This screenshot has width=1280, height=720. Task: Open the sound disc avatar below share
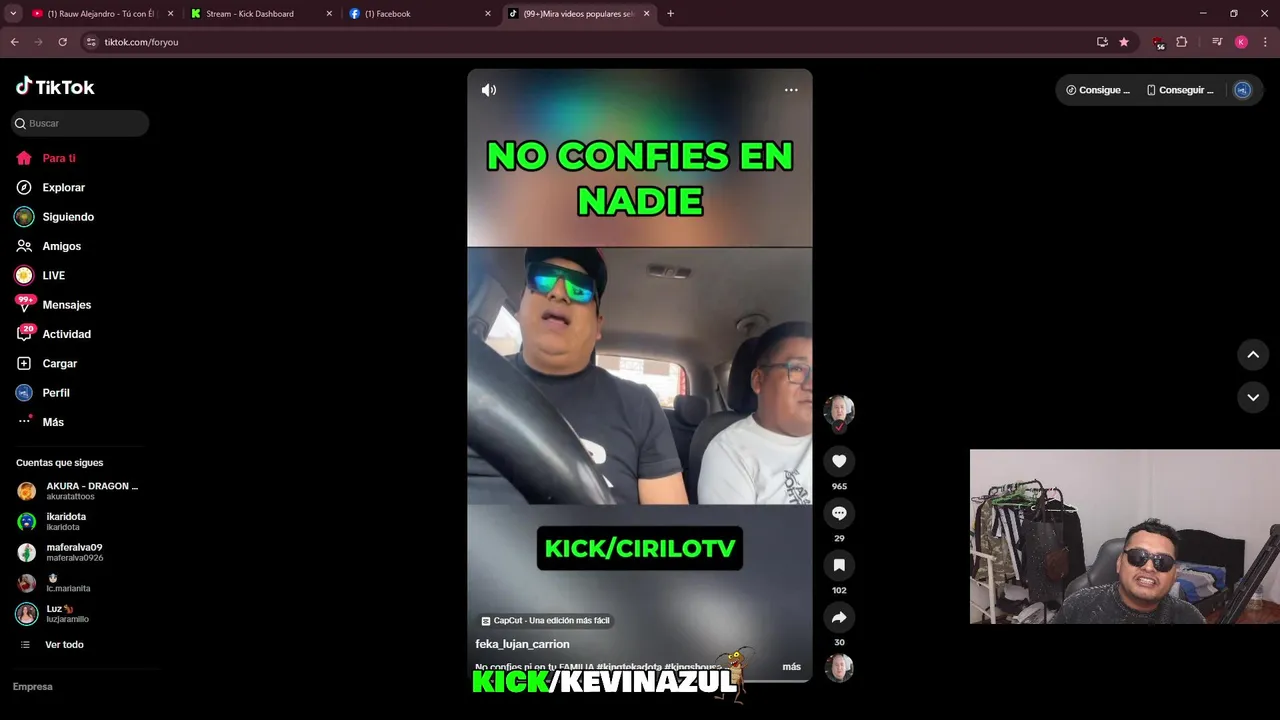click(x=839, y=667)
